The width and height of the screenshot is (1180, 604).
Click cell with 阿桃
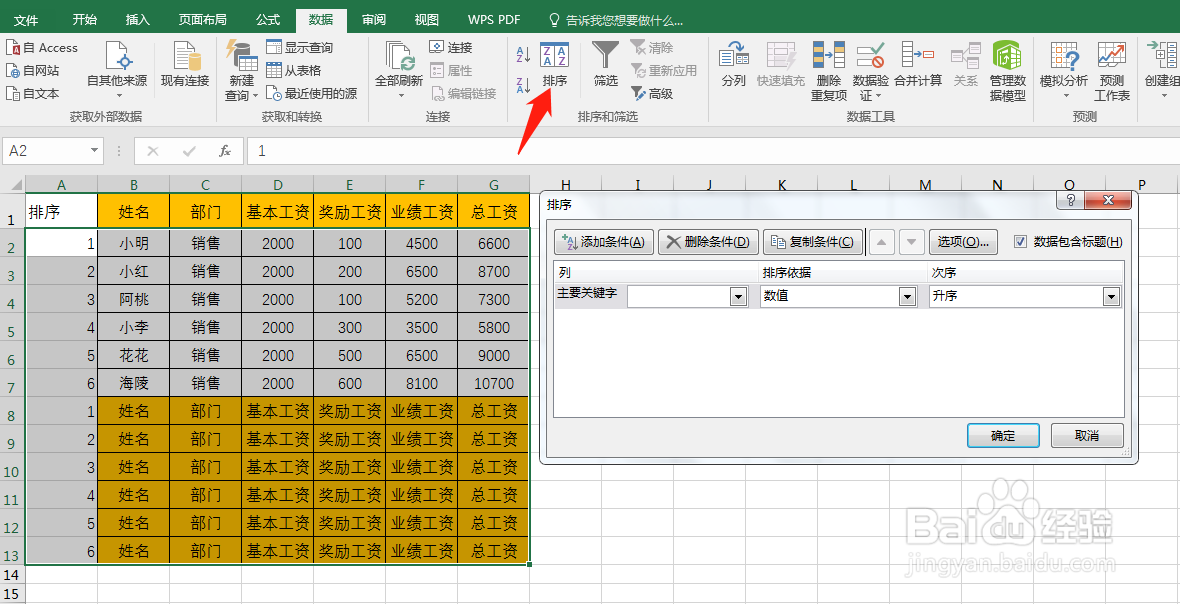tap(134, 299)
